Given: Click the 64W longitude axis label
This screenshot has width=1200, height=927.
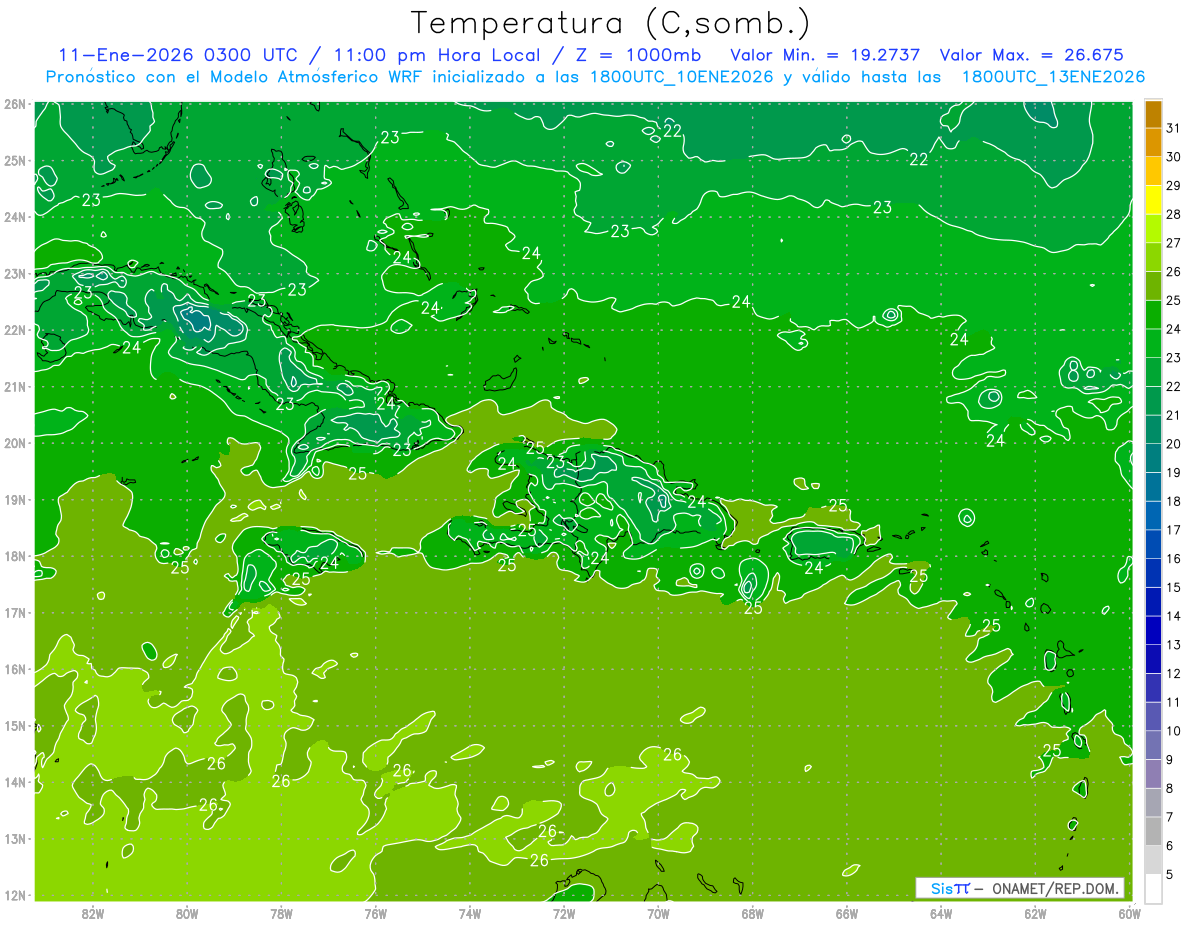Looking at the screenshot, I should (x=941, y=912).
